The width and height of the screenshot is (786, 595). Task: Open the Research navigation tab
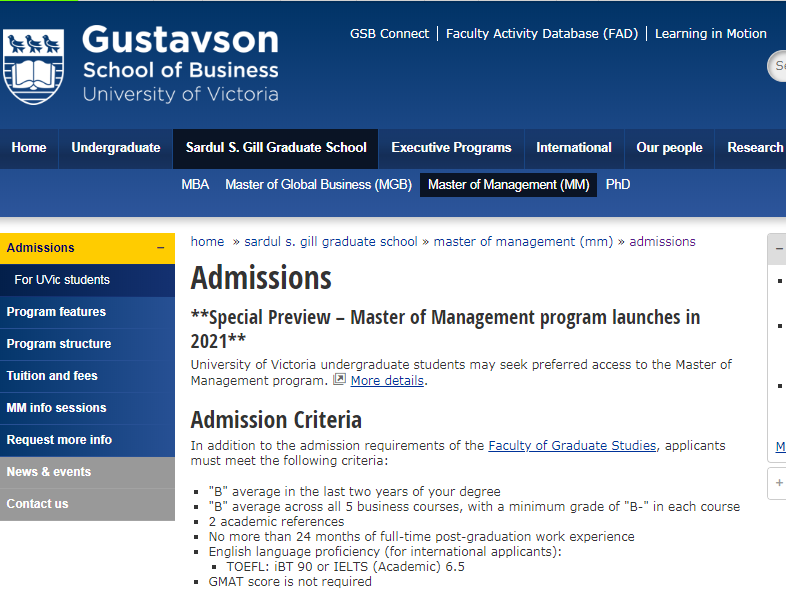point(751,148)
